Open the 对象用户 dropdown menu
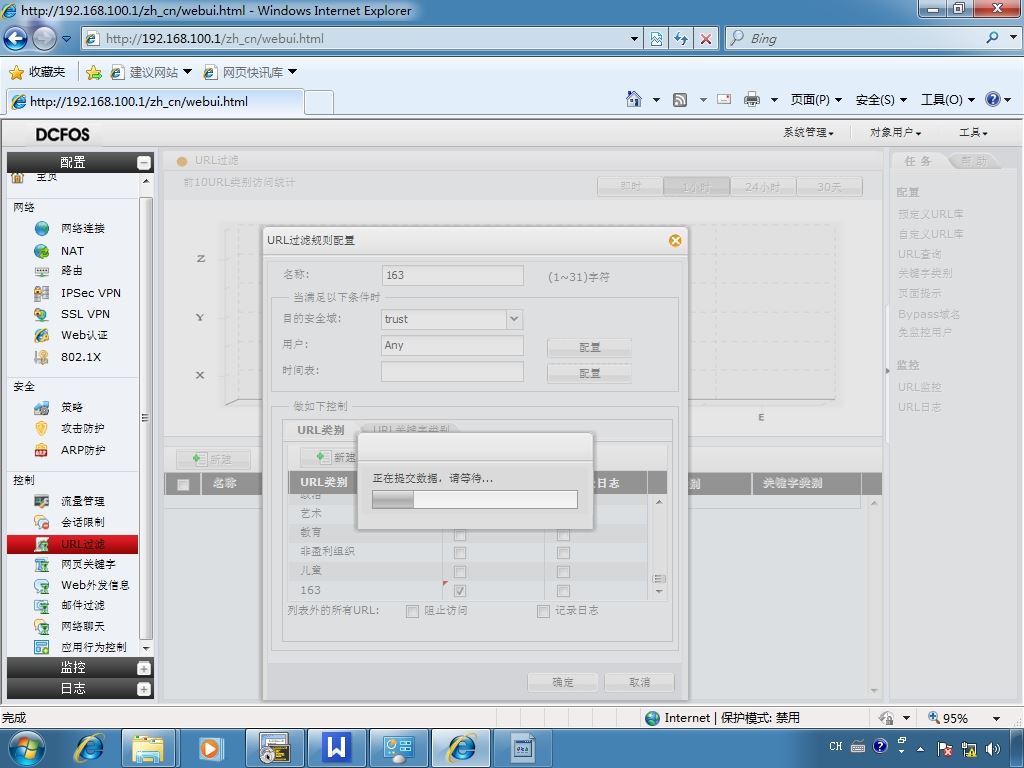Image resolution: width=1024 pixels, height=768 pixels. point(895,133)
